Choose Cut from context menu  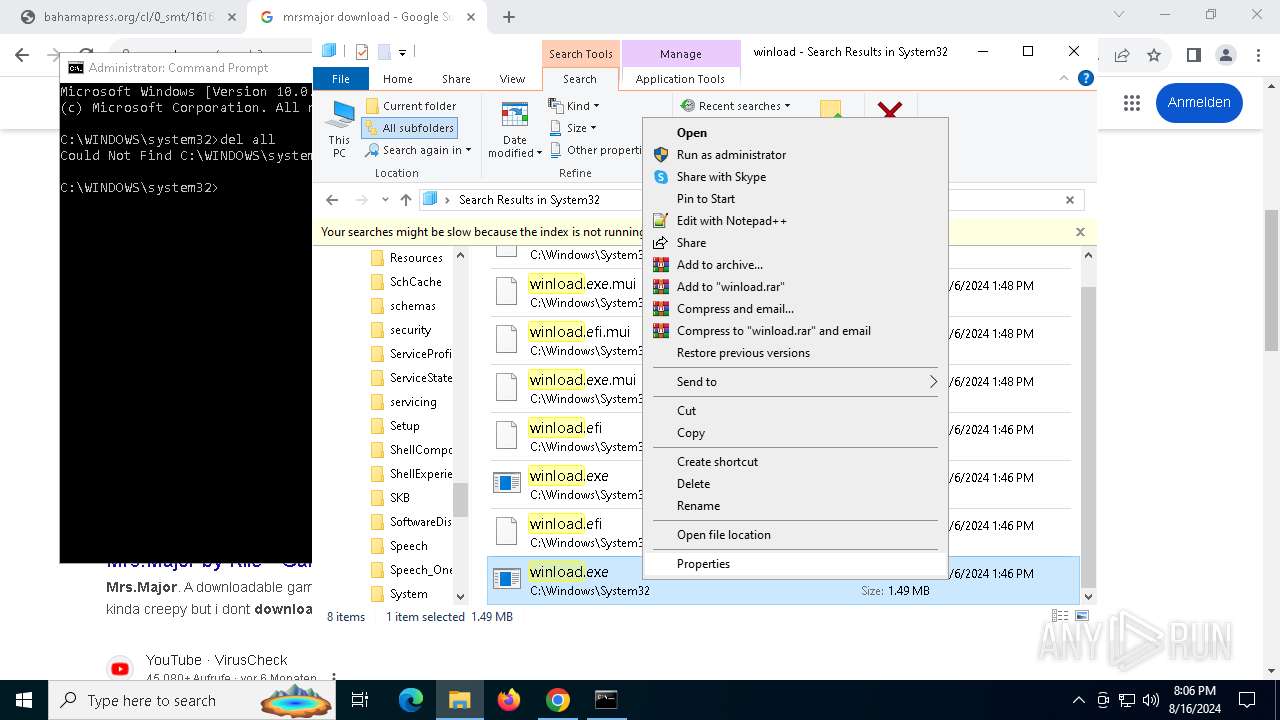pos(686,411)
